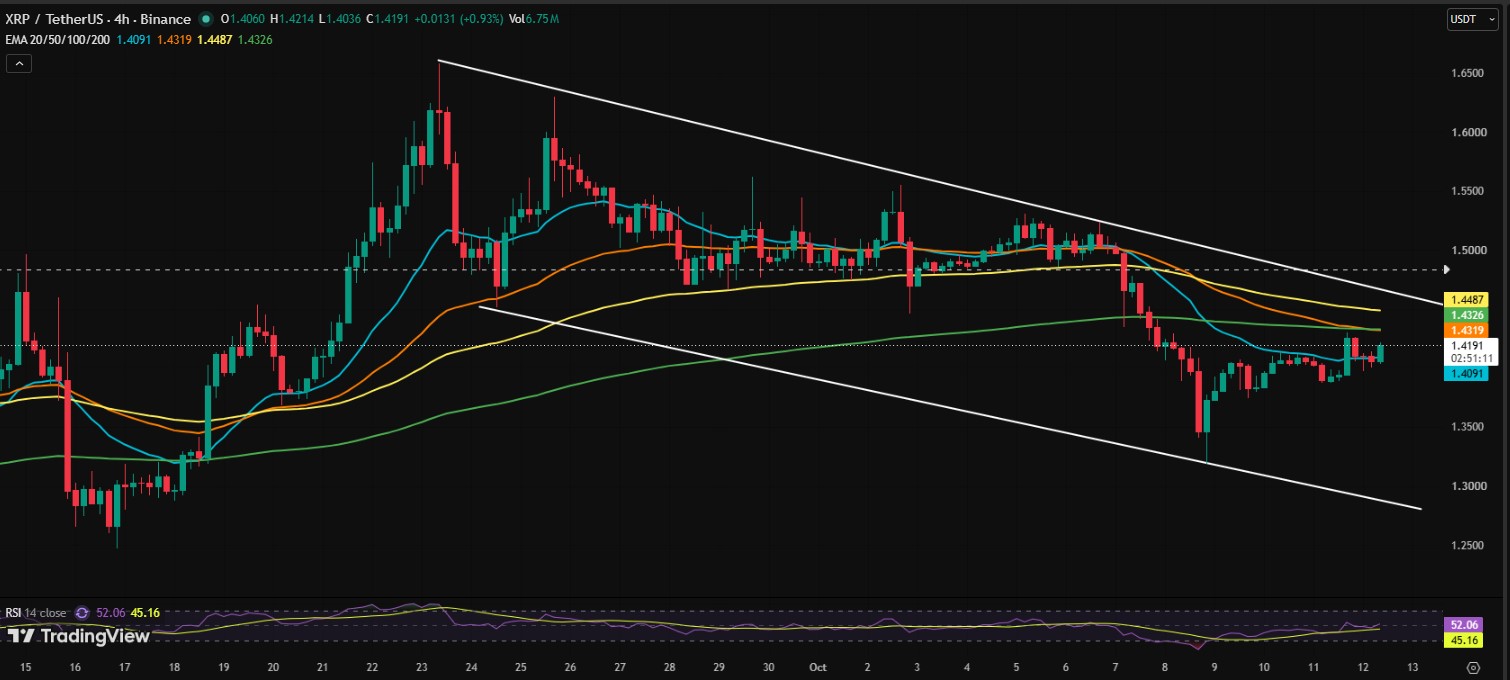Click the green market status dot

[x=206, y=19]
